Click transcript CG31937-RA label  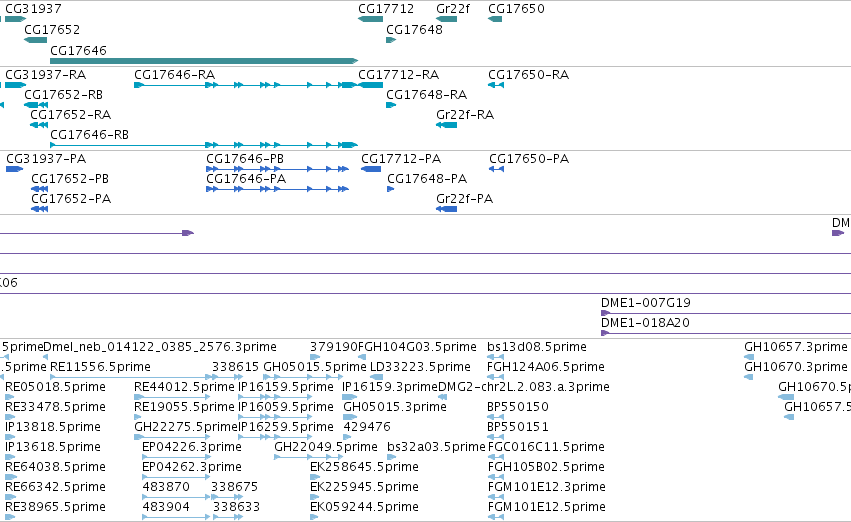(46, 74)
